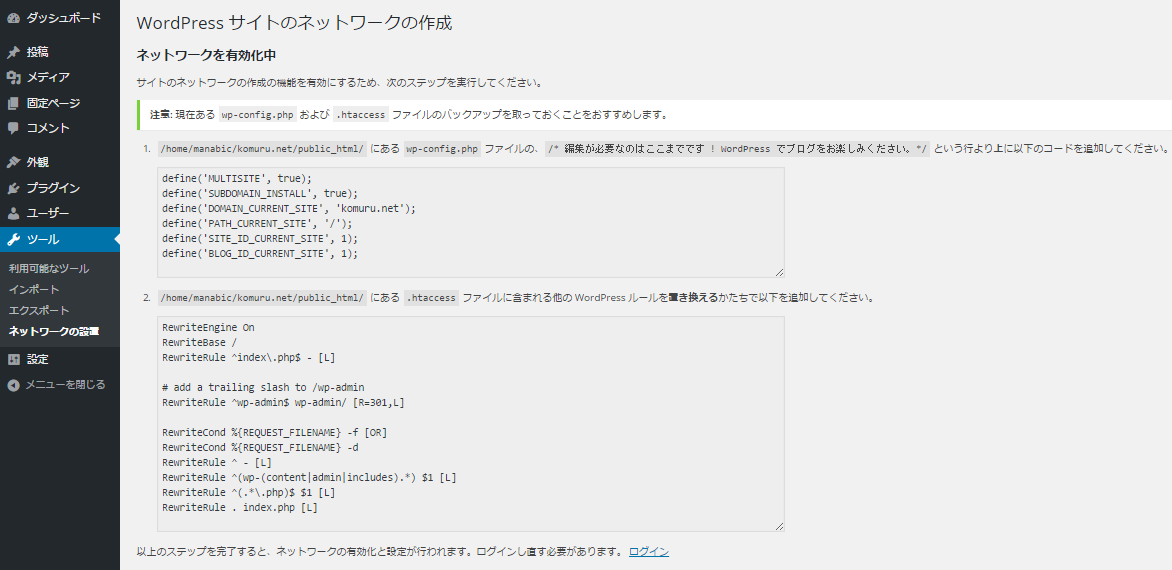Click the trailing slash comment line
The height and width of the screenshot is (570, 1172).
(263, 387)
